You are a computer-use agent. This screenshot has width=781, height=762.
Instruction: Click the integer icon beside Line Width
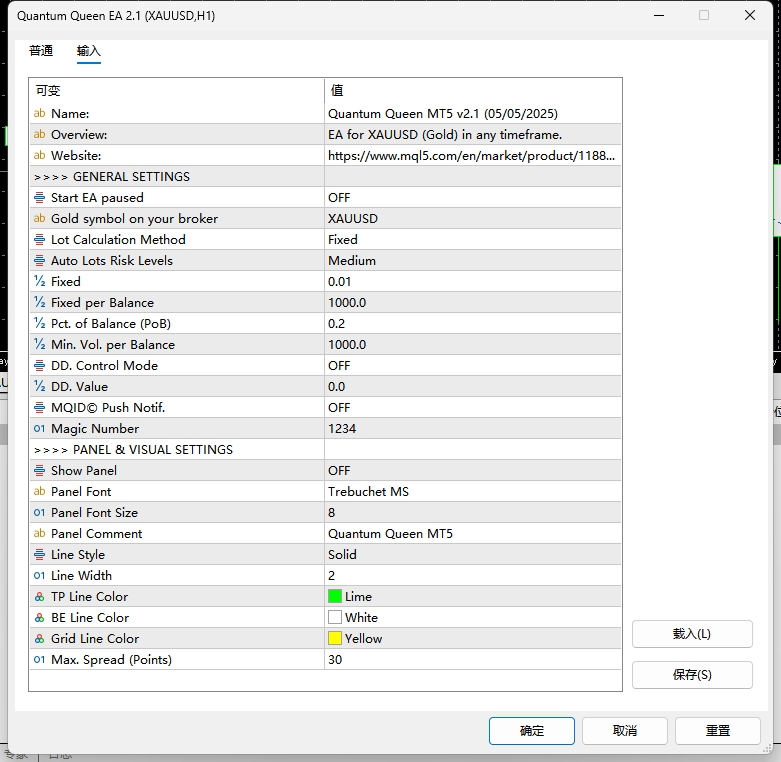tap(39, 576)
